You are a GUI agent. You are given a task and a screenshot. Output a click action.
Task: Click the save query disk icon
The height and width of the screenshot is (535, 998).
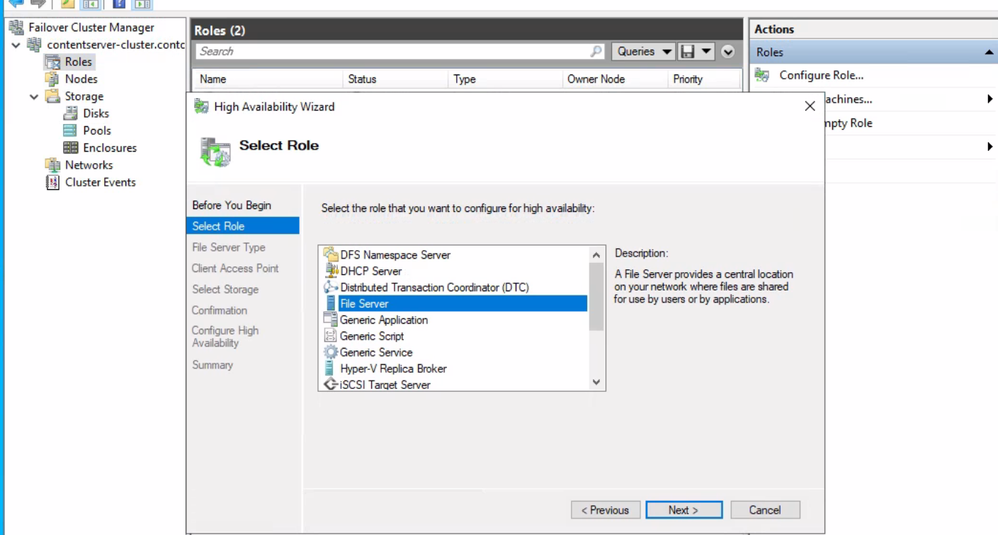pyautogui.click(x=687, y=52)
